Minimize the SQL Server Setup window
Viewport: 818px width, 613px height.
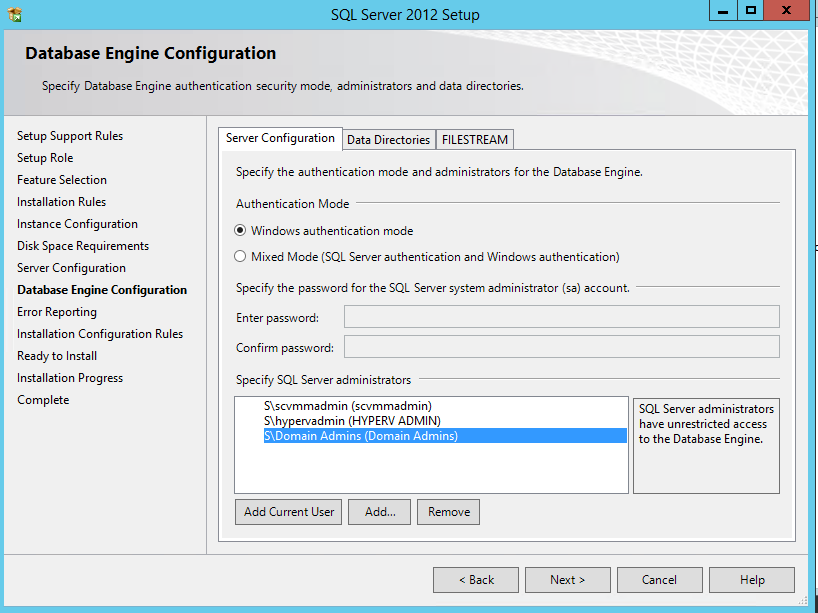point(723,10)
